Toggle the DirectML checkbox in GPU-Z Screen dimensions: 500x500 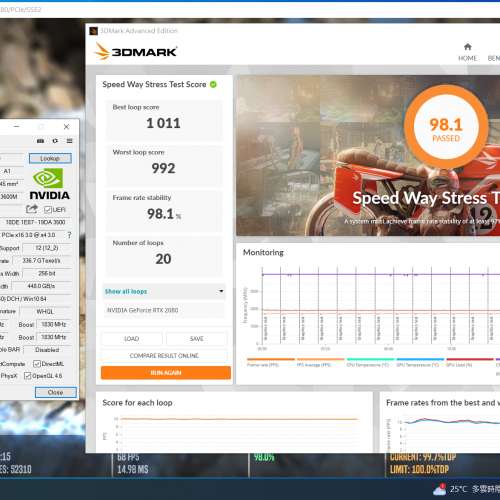(37, 364)
